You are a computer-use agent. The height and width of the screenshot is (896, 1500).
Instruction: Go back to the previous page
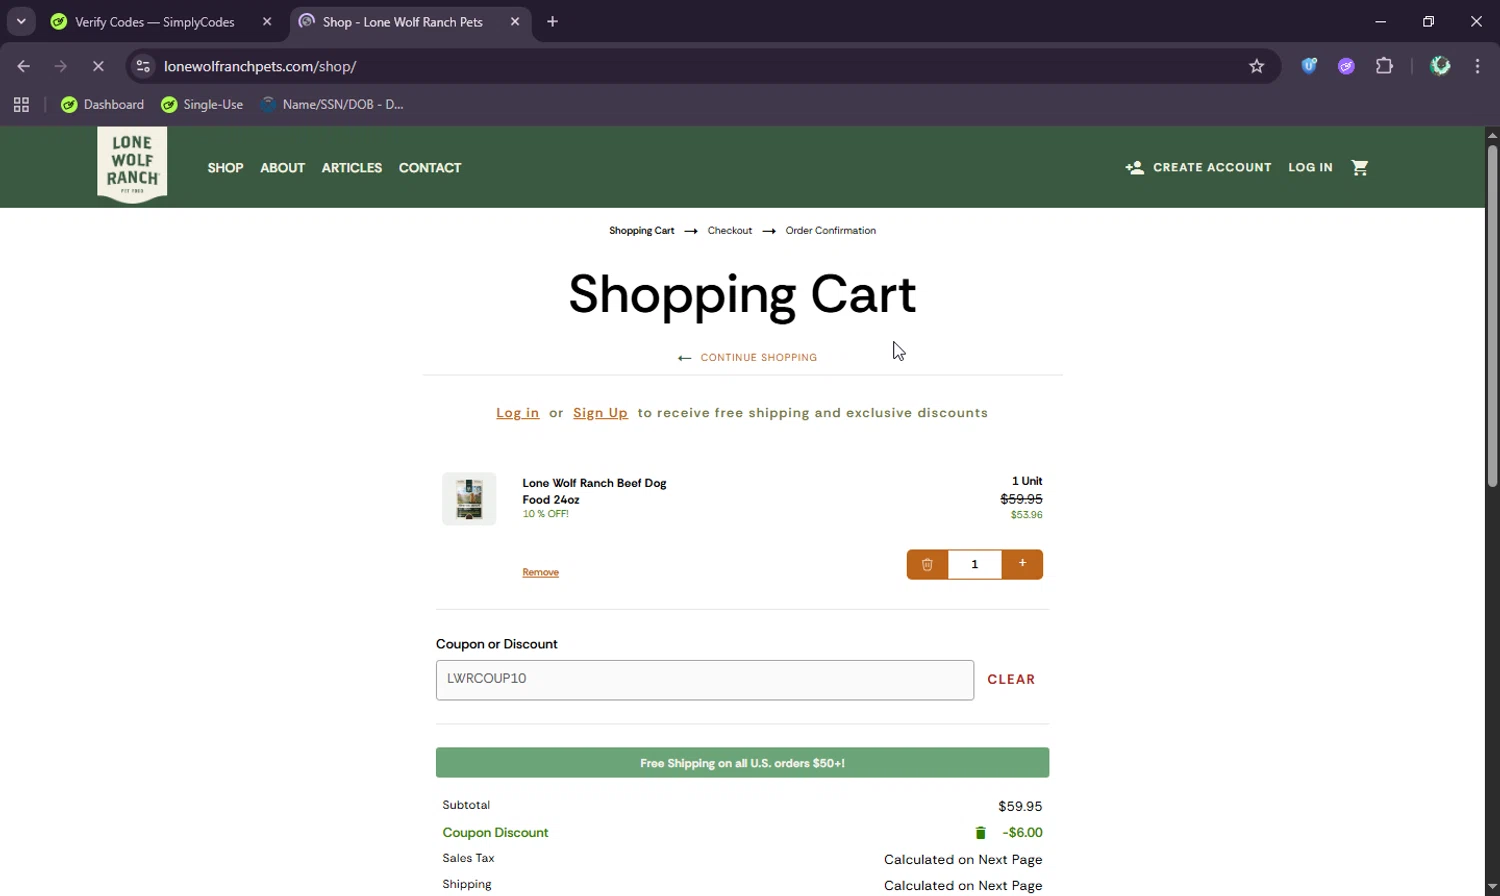point(23,66)
